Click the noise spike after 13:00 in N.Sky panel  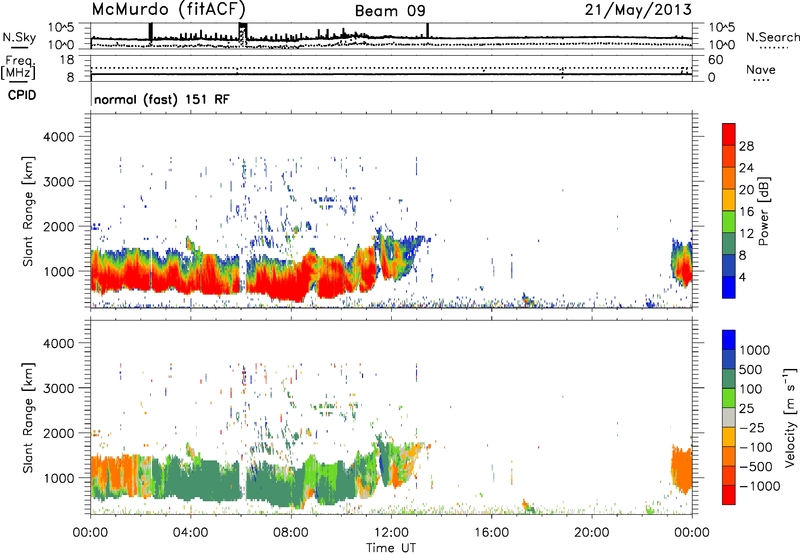[x=428, y=31]
